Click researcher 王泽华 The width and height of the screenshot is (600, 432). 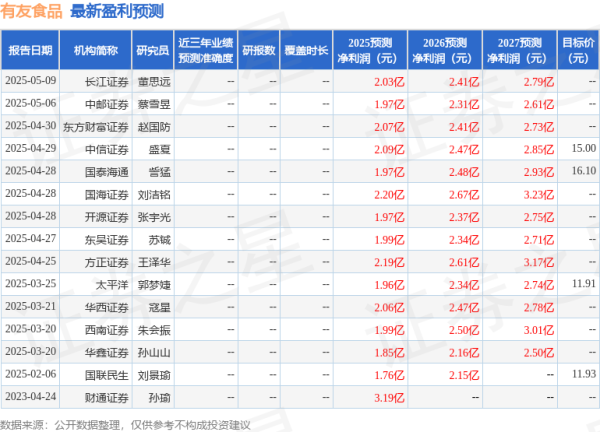[154, 262]
